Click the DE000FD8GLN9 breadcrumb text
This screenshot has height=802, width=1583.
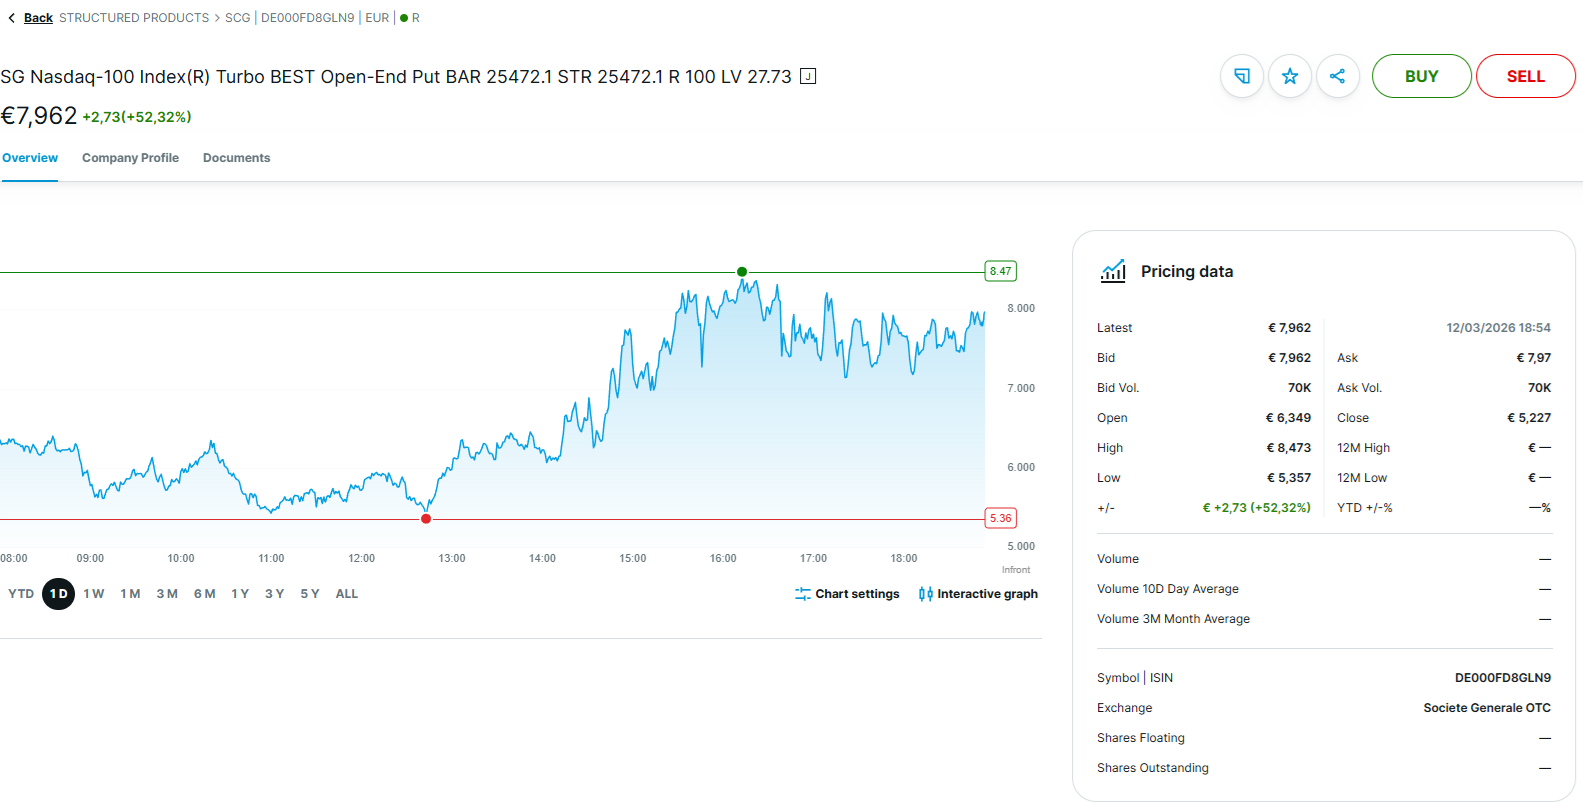pos(308,18)
